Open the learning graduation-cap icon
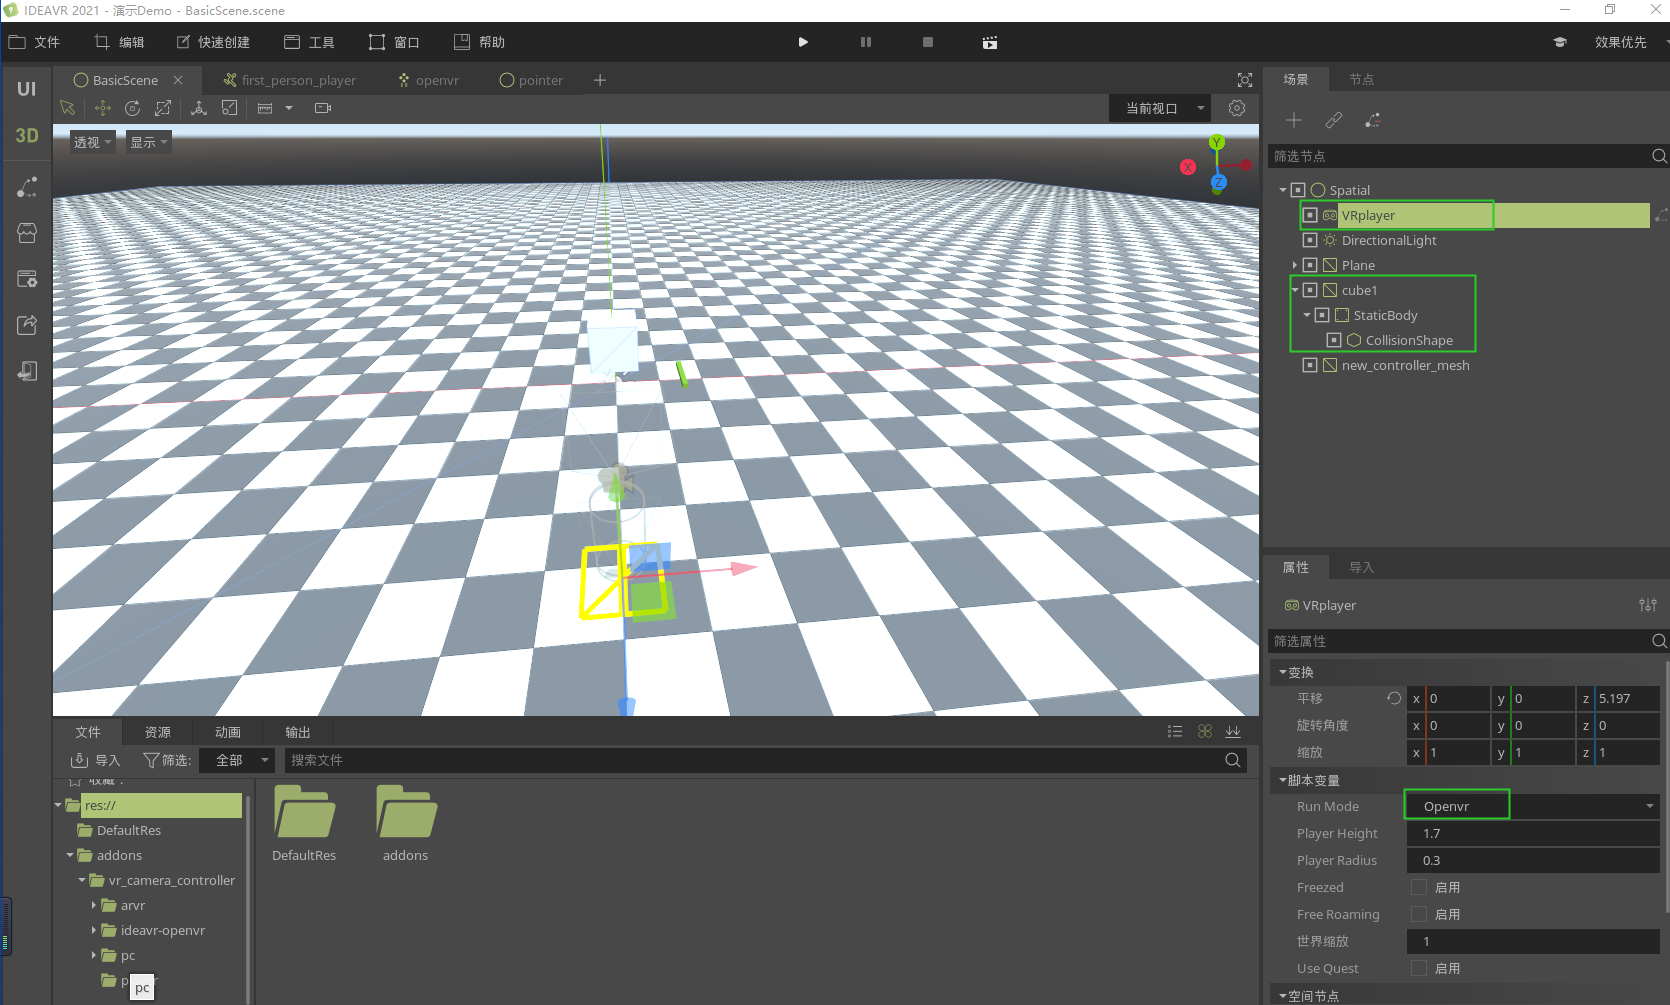Screen dimensions: 1670x1005 point(1559,42)
